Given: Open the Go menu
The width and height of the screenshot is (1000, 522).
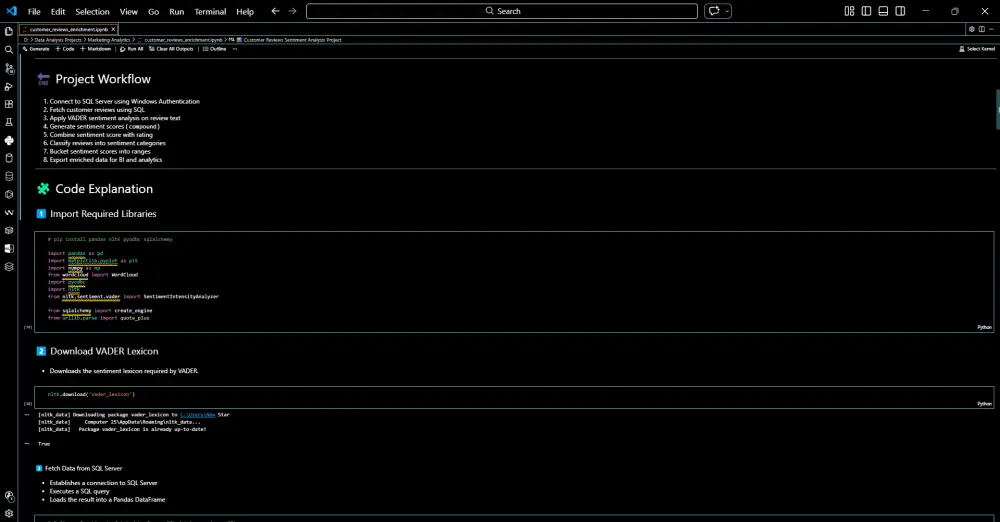Looking at the screenshot, I should (154, 11).
